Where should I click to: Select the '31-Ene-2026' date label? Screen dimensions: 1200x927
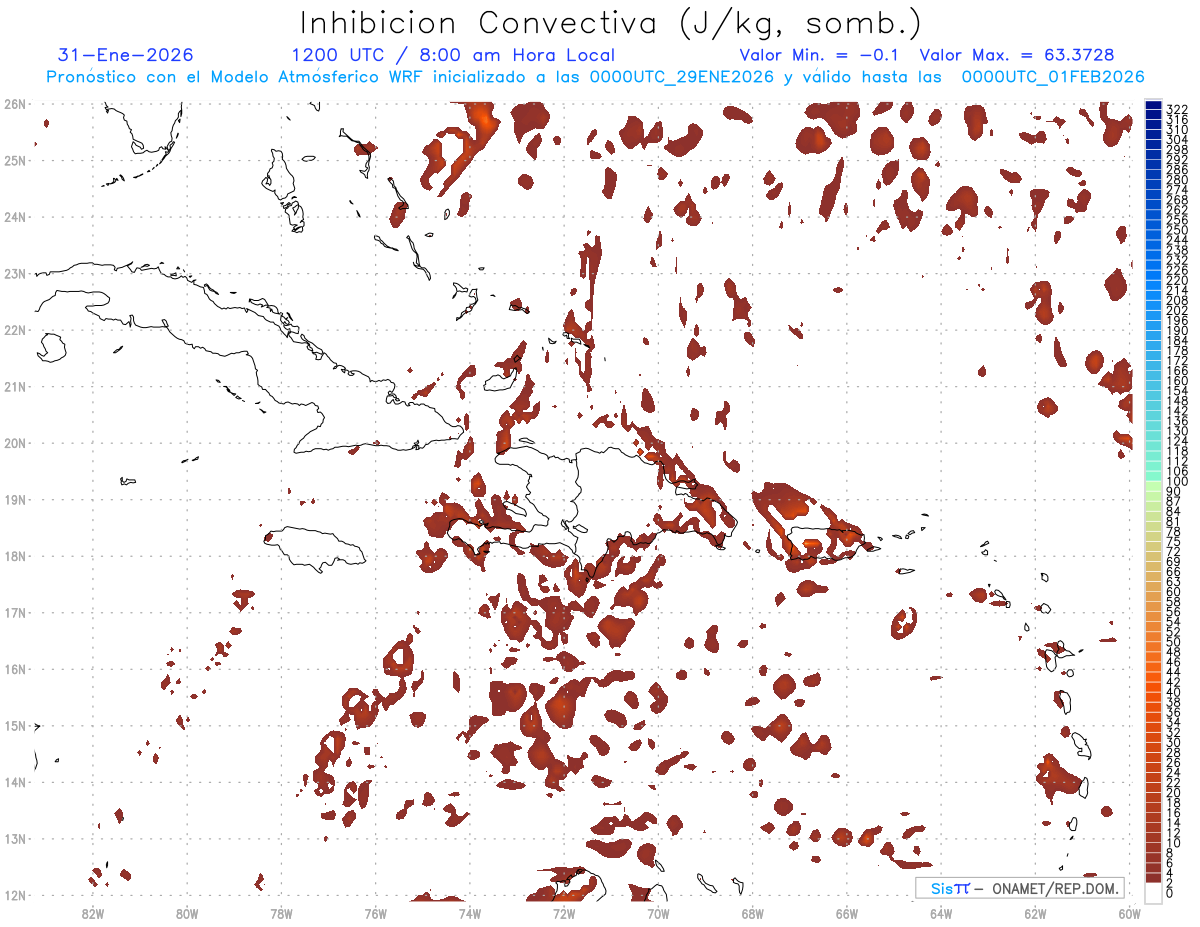point(126,55)
